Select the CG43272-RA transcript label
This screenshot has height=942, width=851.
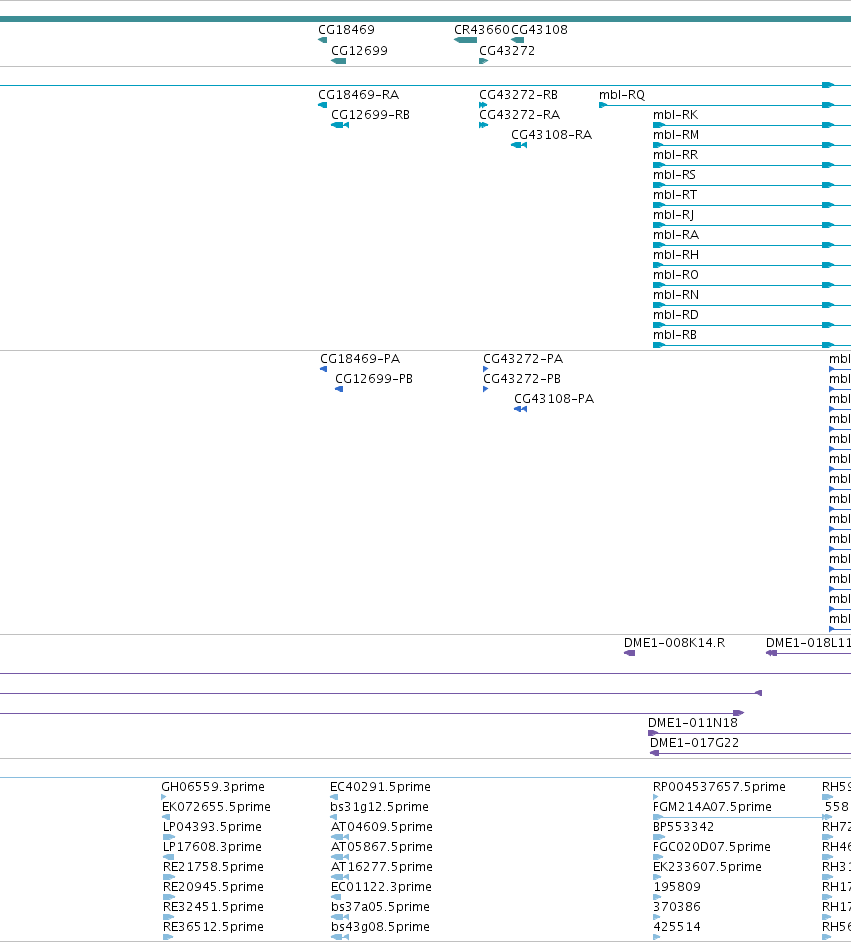coord(519,115)
